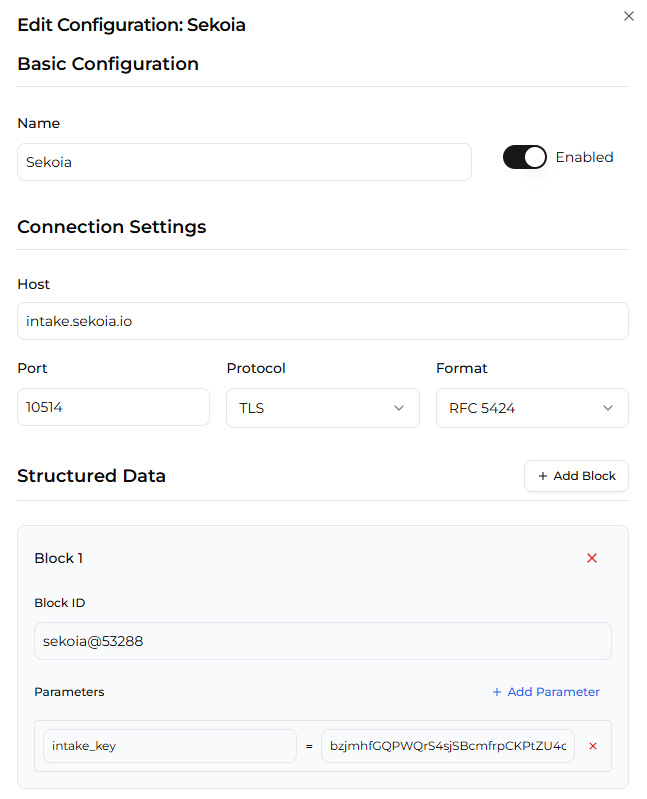Click the Host field label
Image resolution: width=647 pixels, height=799 pixels.
[34, 284]
